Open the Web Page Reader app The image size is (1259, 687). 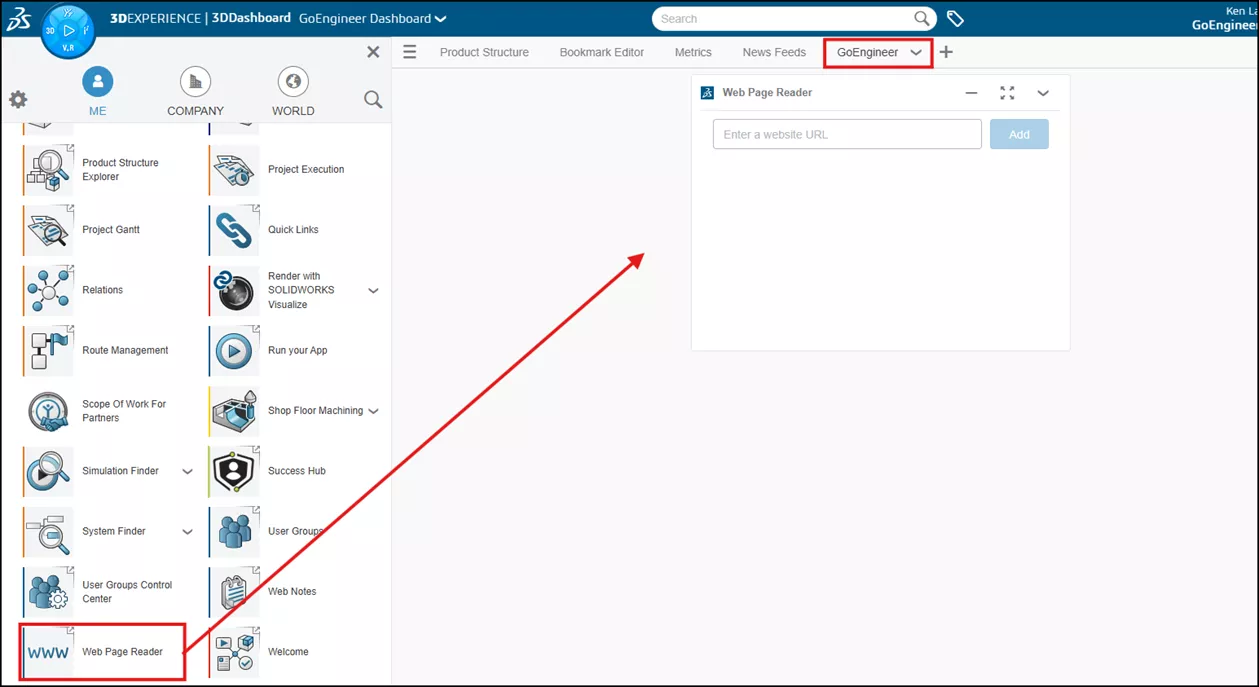[x=47, y=651]
